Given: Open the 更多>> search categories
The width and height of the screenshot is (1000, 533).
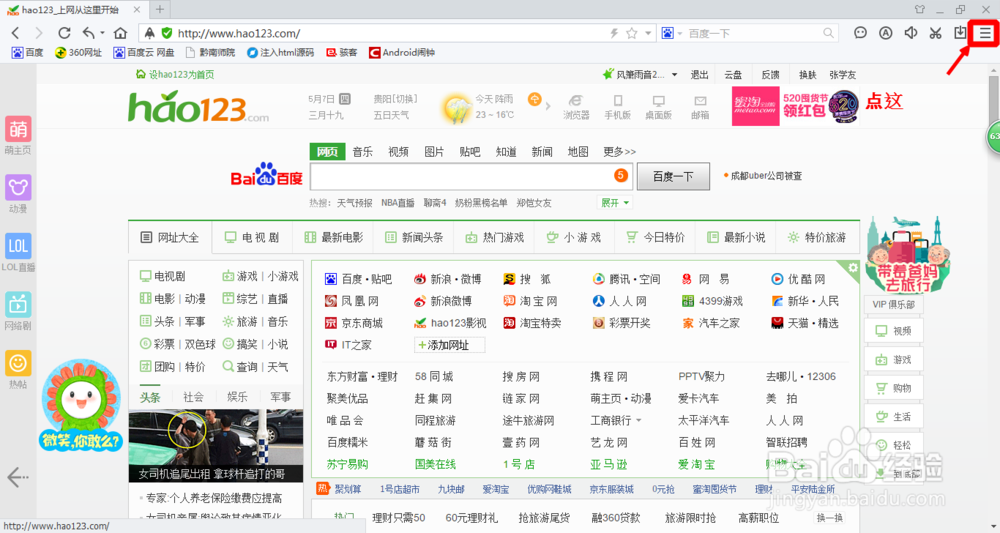Looking at the screenshot, I should 619,152.
